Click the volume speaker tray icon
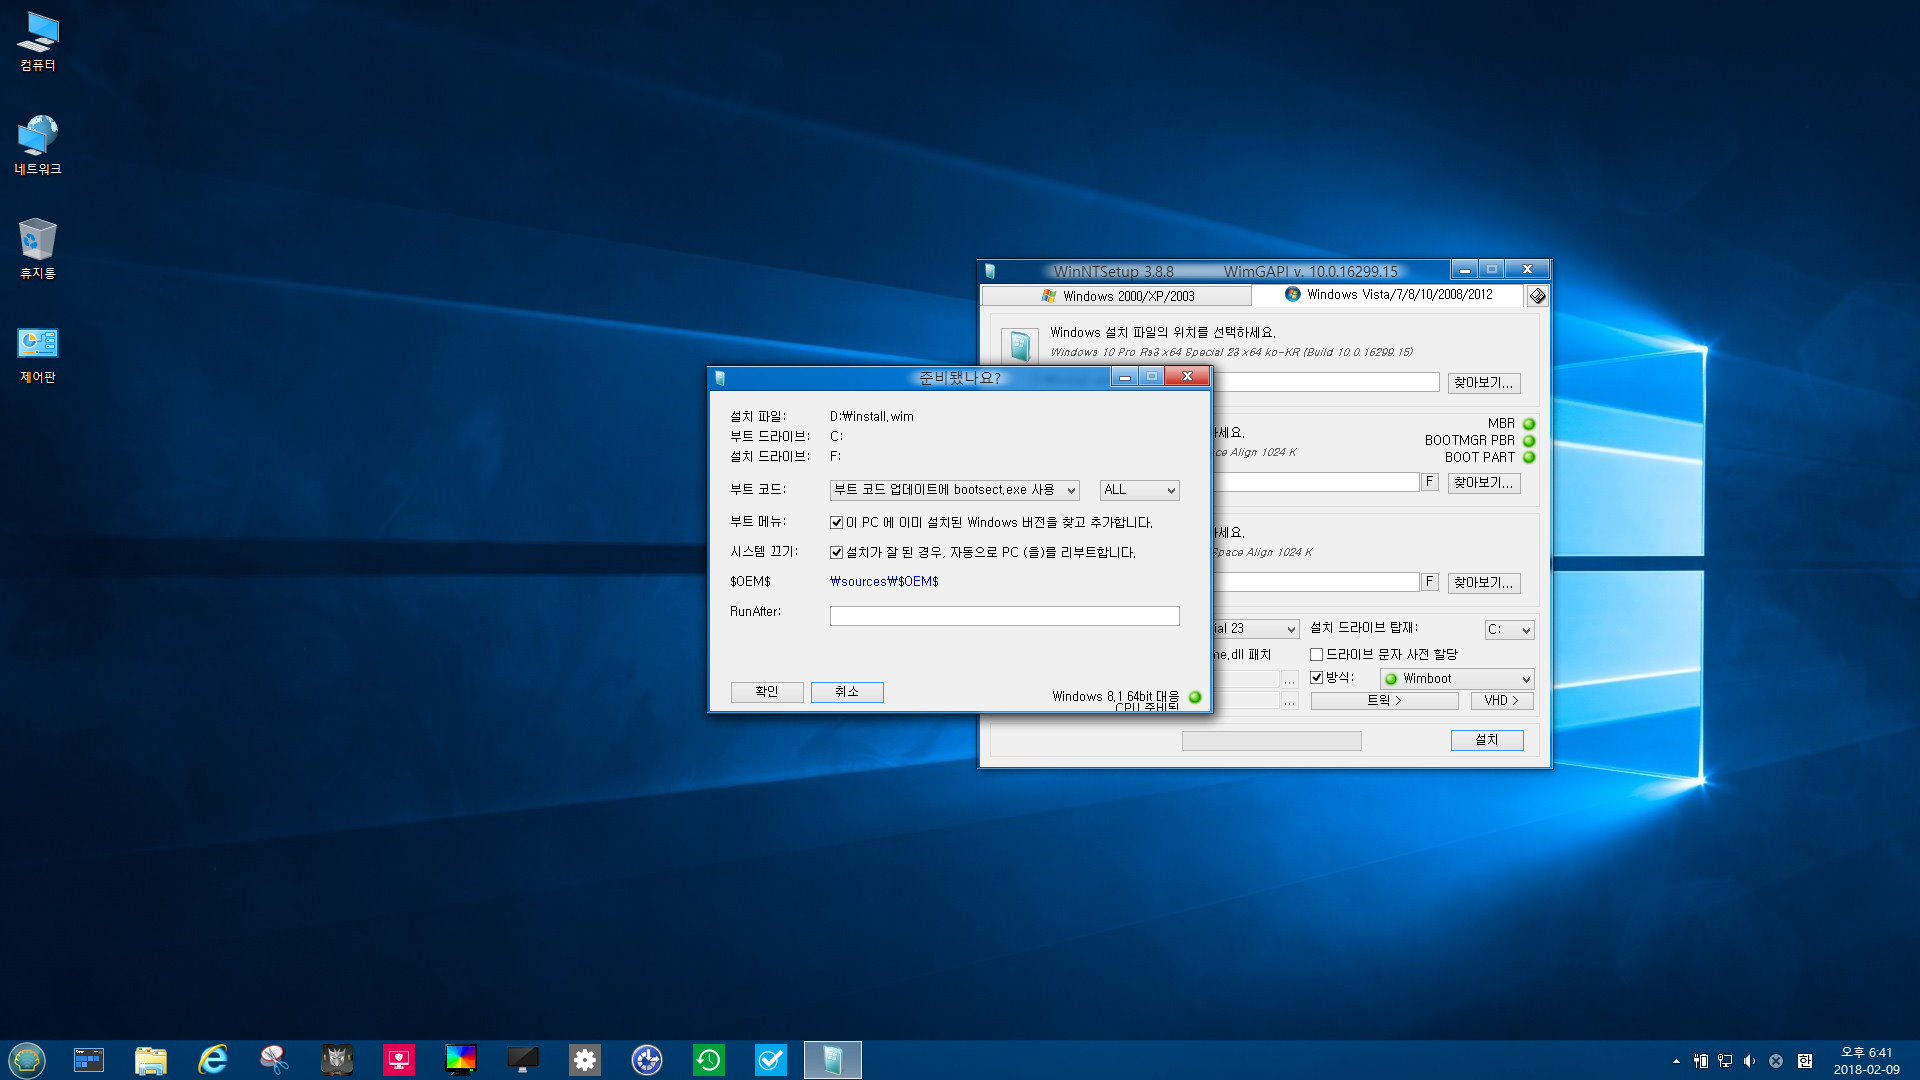This screenshot has height=1080, width=1920. coord(1749,1061)
